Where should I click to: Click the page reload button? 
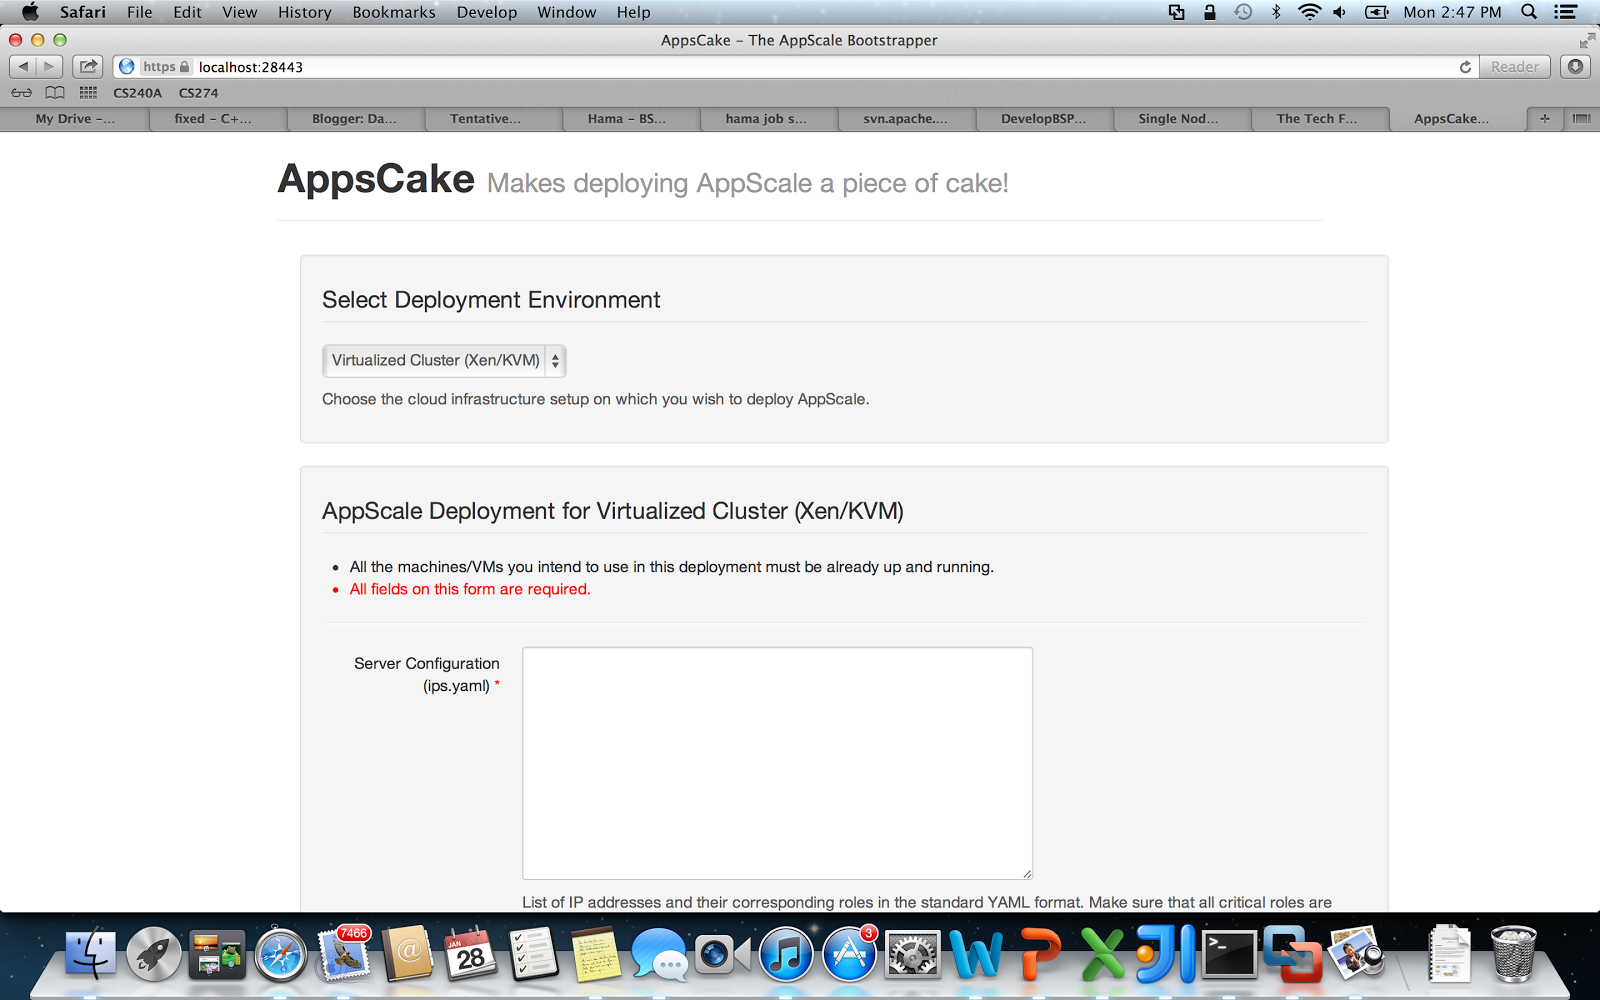[x=1465, y=67]
